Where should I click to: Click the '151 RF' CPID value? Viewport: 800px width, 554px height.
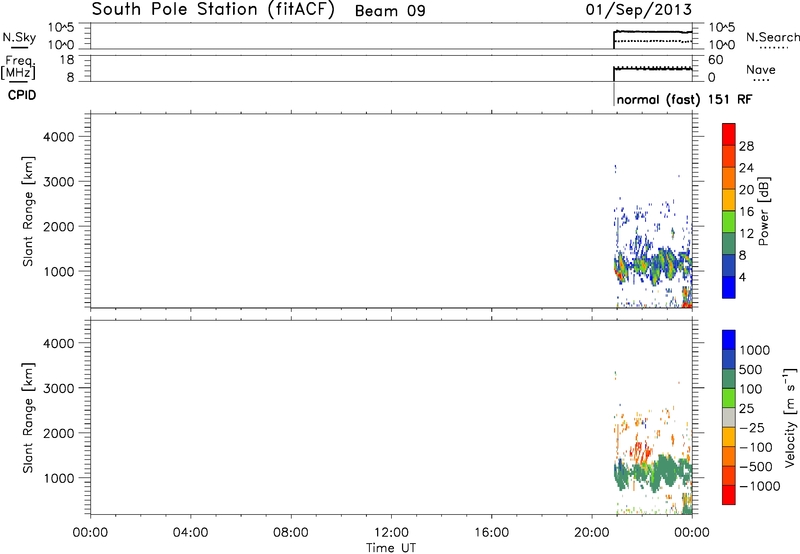pos(730,99)
